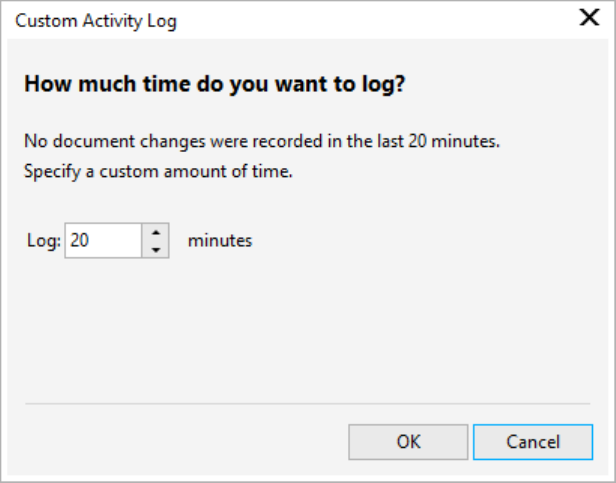Click the empty footer space left of OK
Image resolution: width=616 pixels, height=483 pixels.
(180, 441)
